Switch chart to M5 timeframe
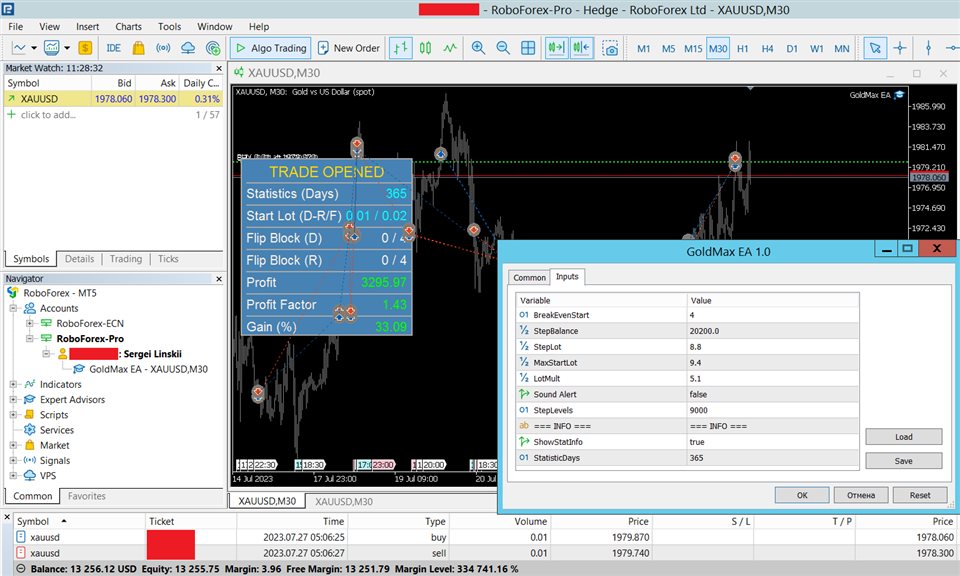This screenshot has width=960, height=576. [x=668, y=48]
